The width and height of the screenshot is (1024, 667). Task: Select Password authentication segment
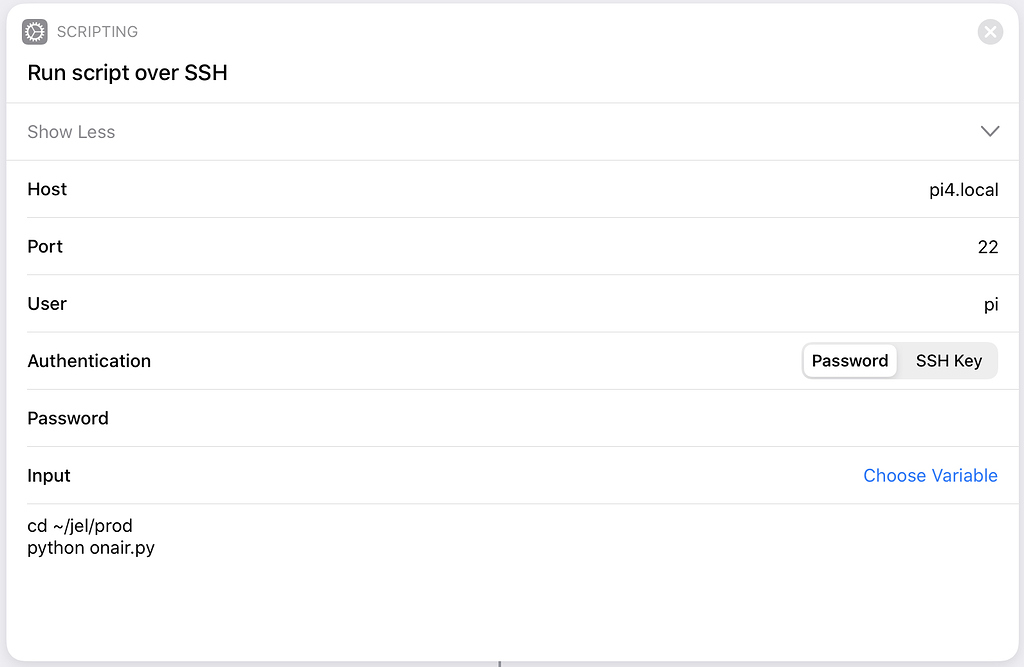pos(850,361)
